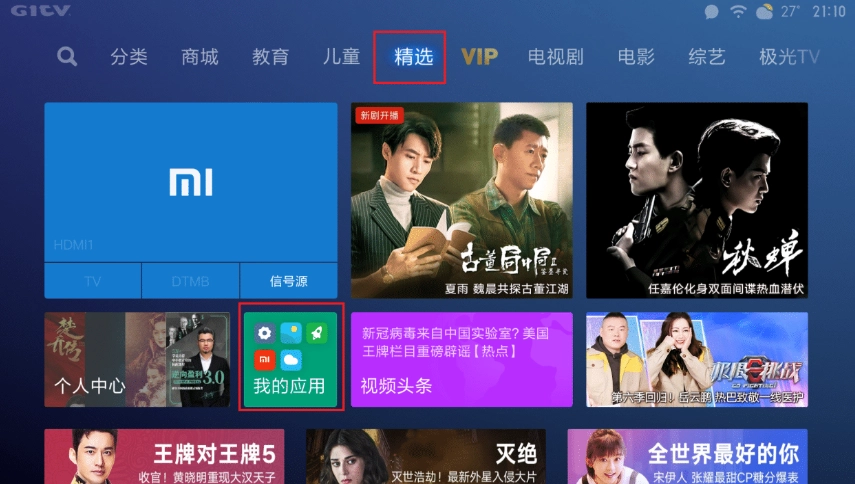
Task: Open the weather cloud icon
Action: pyautogui.click(x=764, y=11)
